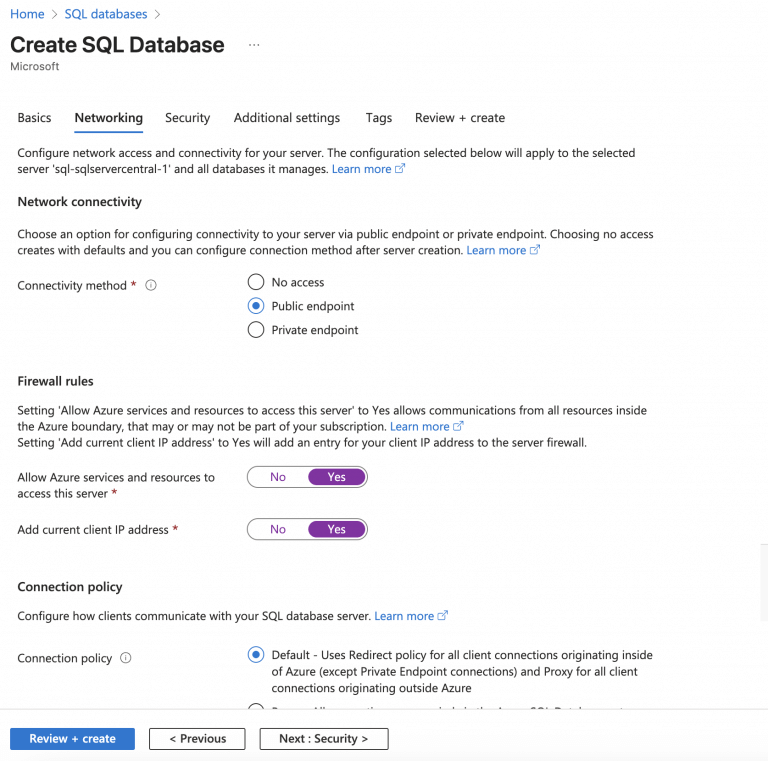
Task: Set Add current client IP toggle to No
Action: (278, 529)
